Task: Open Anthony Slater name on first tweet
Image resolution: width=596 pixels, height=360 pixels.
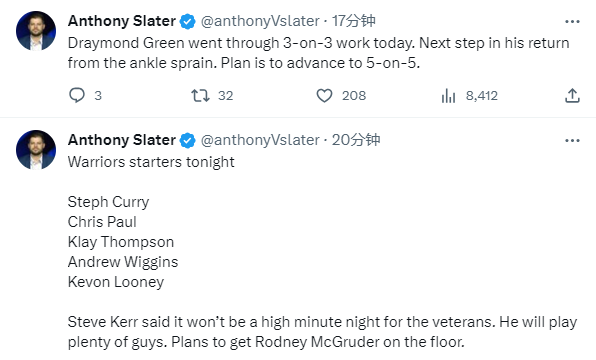Action: tap(122, 21)
